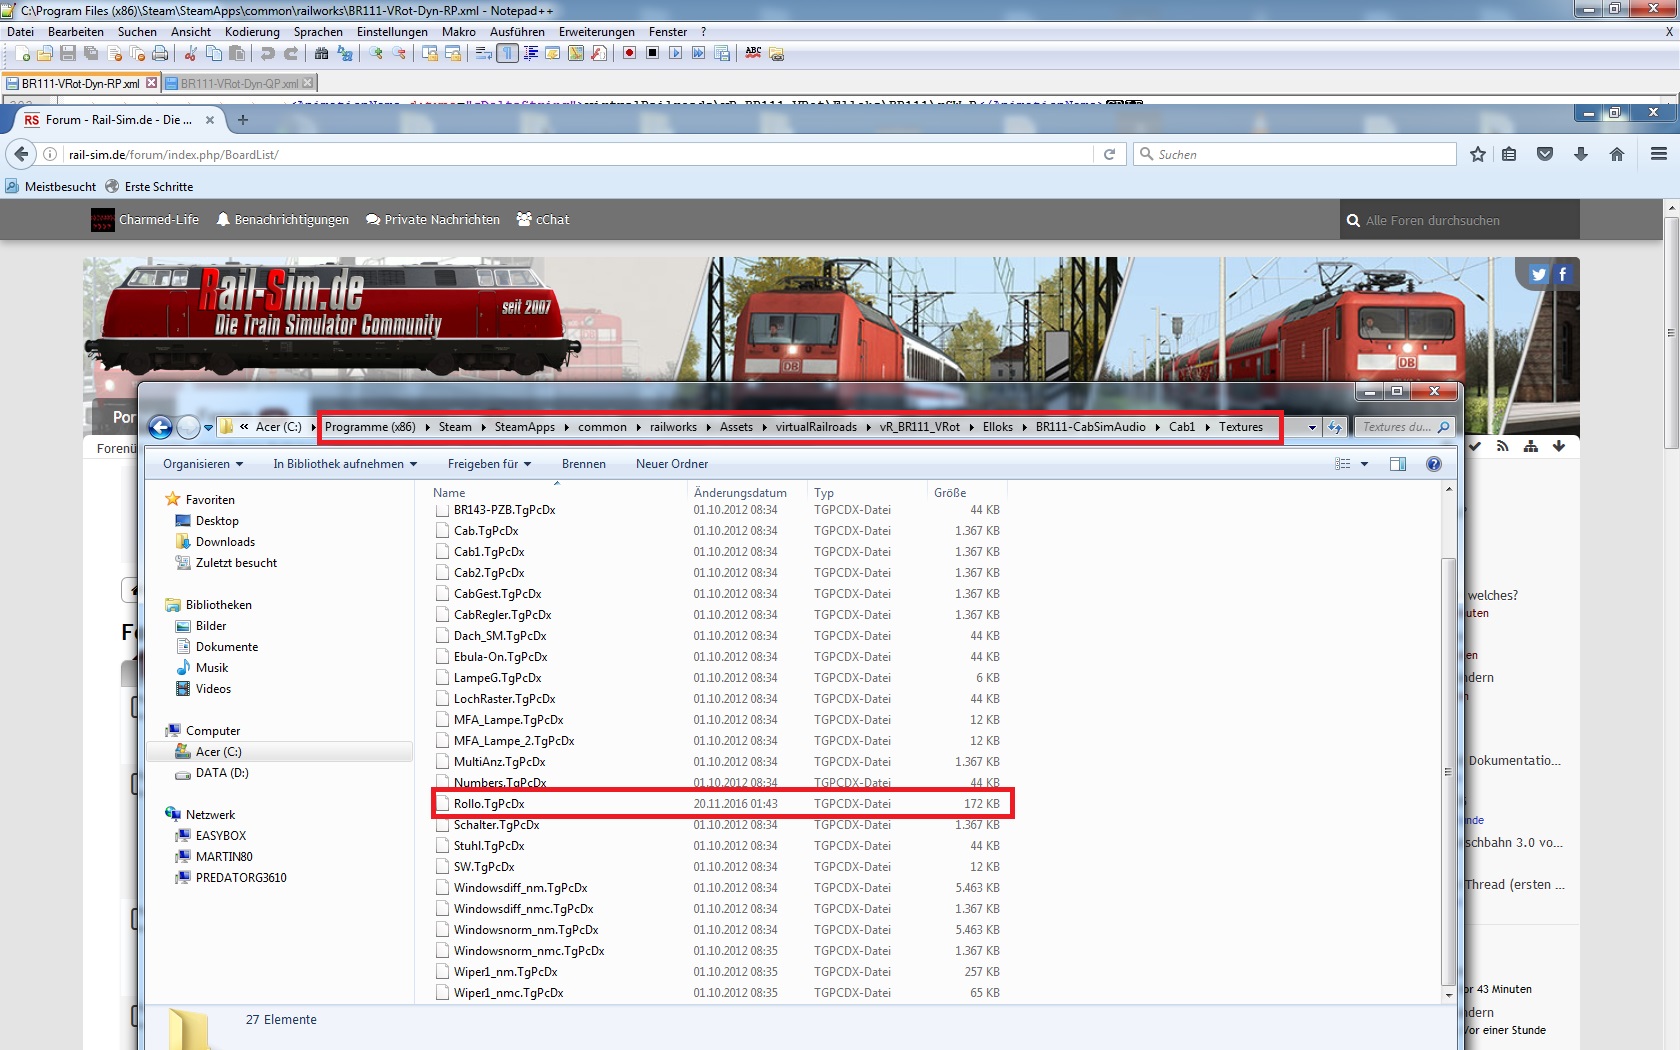Viewport: 1680px width, 1050px height.
Task: Open the Kodierung menu in Notepad++
Action: coord(252,32)
